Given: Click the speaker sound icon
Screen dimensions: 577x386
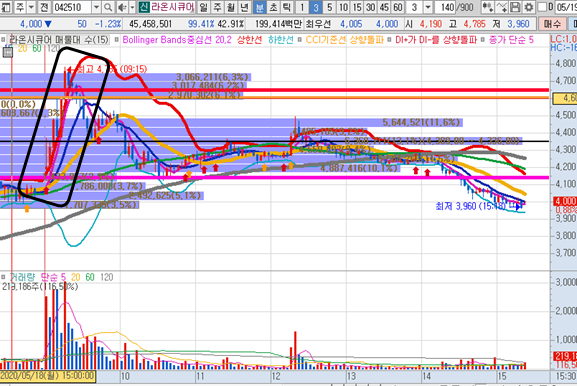Looking at the screenshot, I should tap(122, 7).
